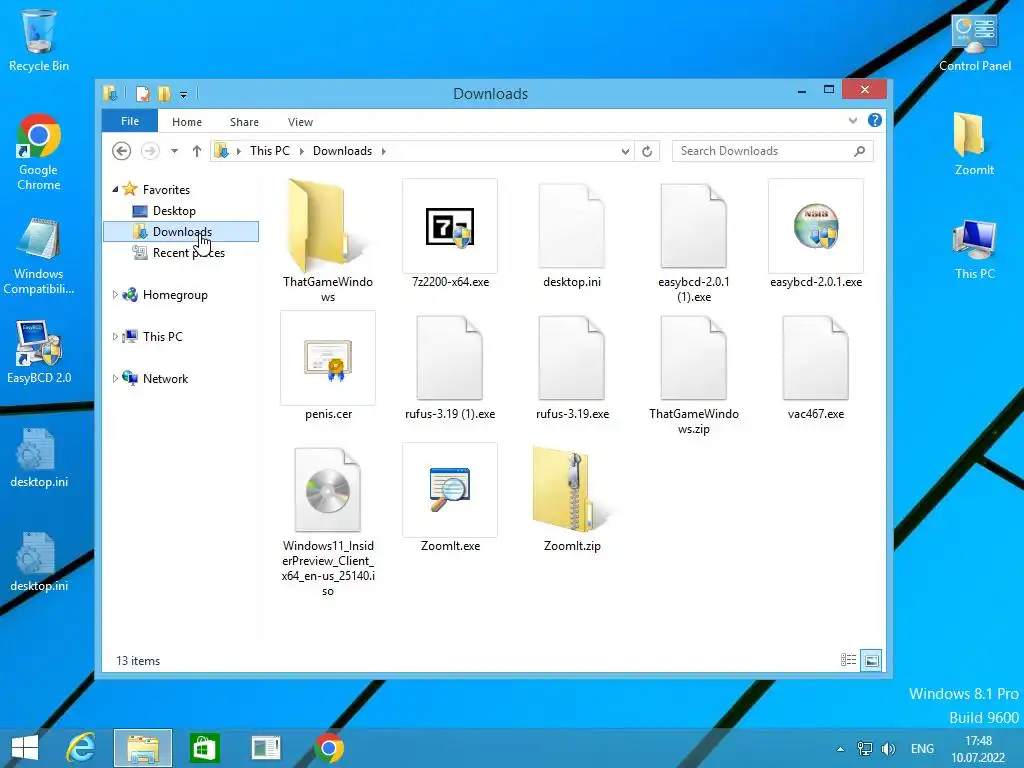Select Recent places in Favorites
Viewport: 1024px width, 768px height.
point(181,253)
